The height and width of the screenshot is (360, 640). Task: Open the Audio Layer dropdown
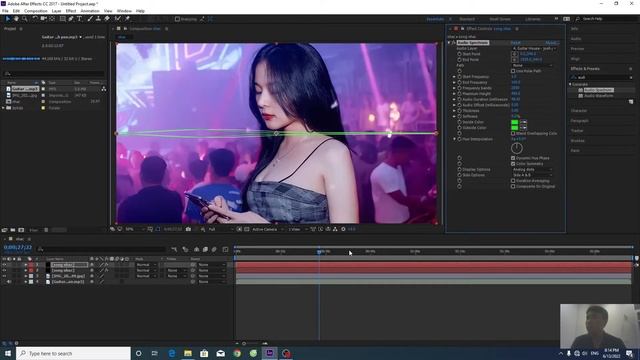point(534,48)
